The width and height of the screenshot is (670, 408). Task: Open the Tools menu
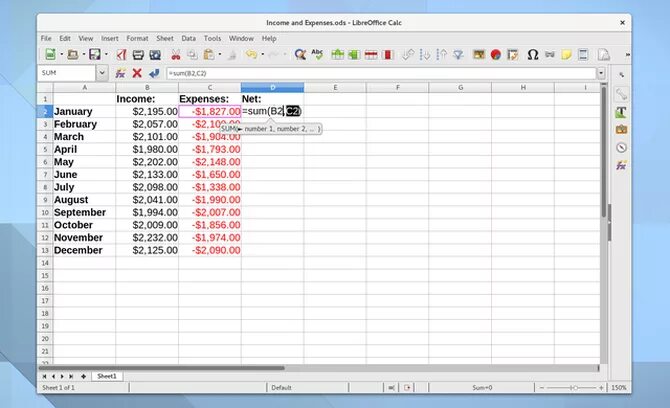[212, 38]
